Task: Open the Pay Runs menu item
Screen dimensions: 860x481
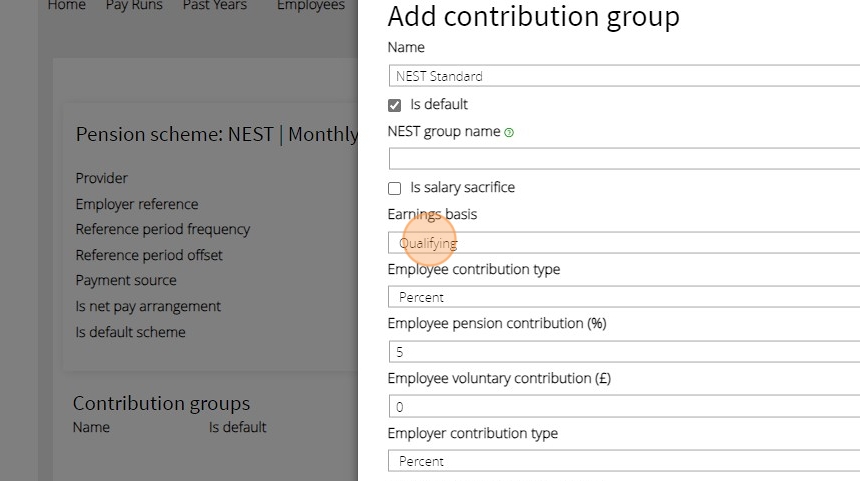Action: click(x=134, y=6)
